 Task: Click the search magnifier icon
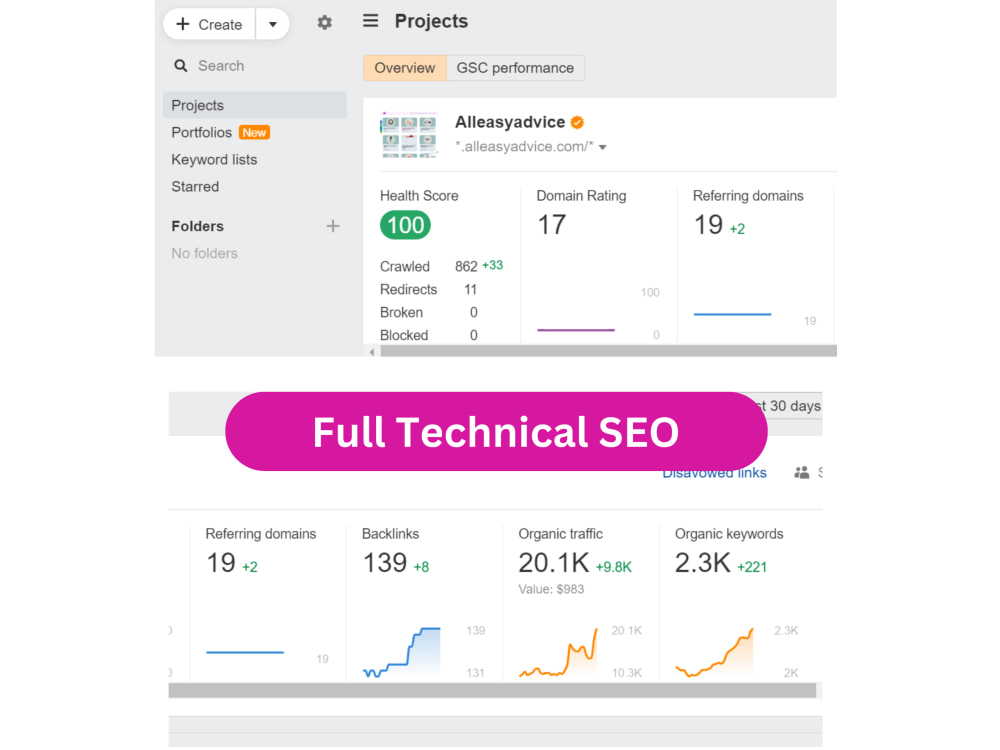point(181,66)
